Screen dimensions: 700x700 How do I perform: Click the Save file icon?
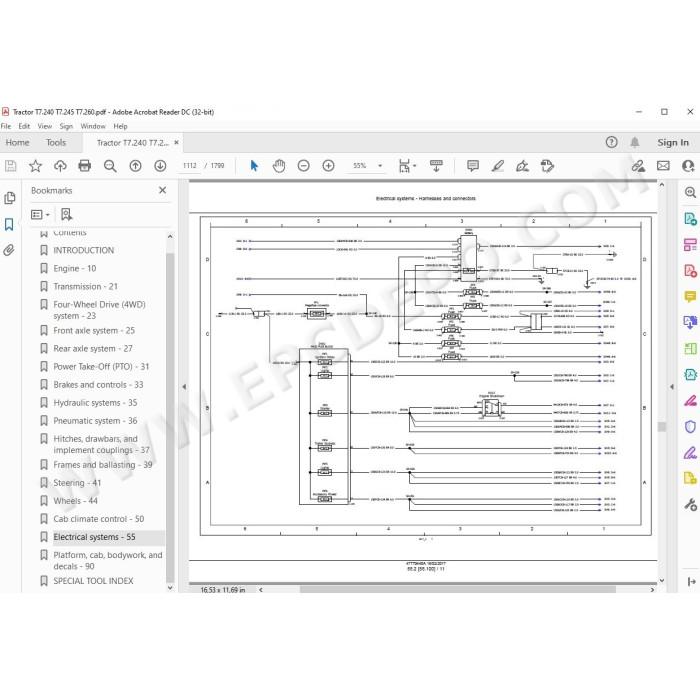tap(11, 166)
